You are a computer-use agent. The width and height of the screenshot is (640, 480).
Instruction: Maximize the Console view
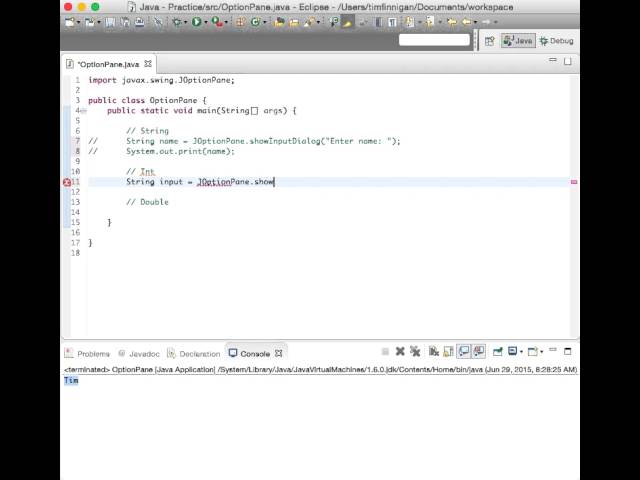coord(567,351)
